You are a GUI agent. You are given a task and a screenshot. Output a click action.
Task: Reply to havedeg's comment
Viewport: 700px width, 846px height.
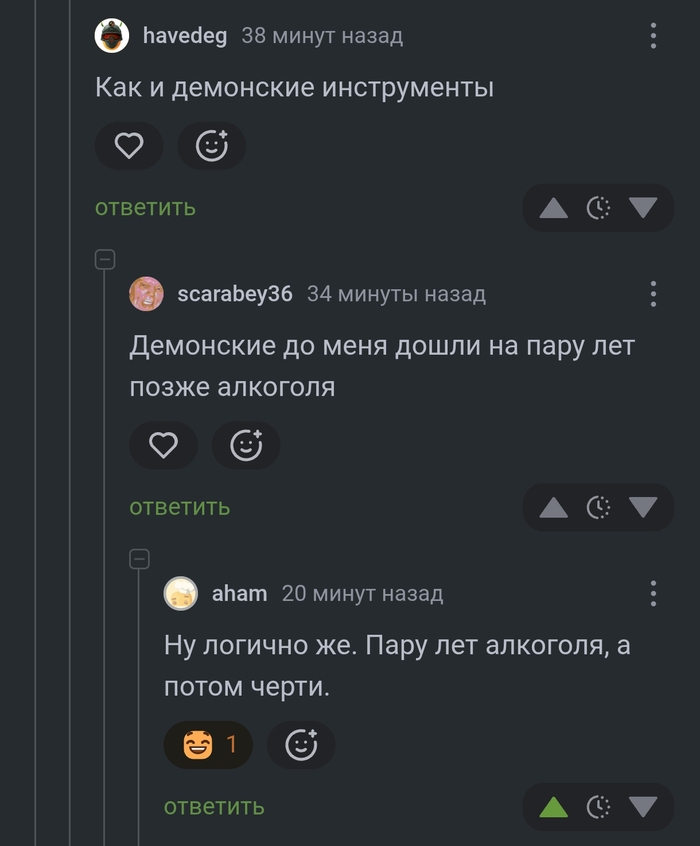pos(145,208)
